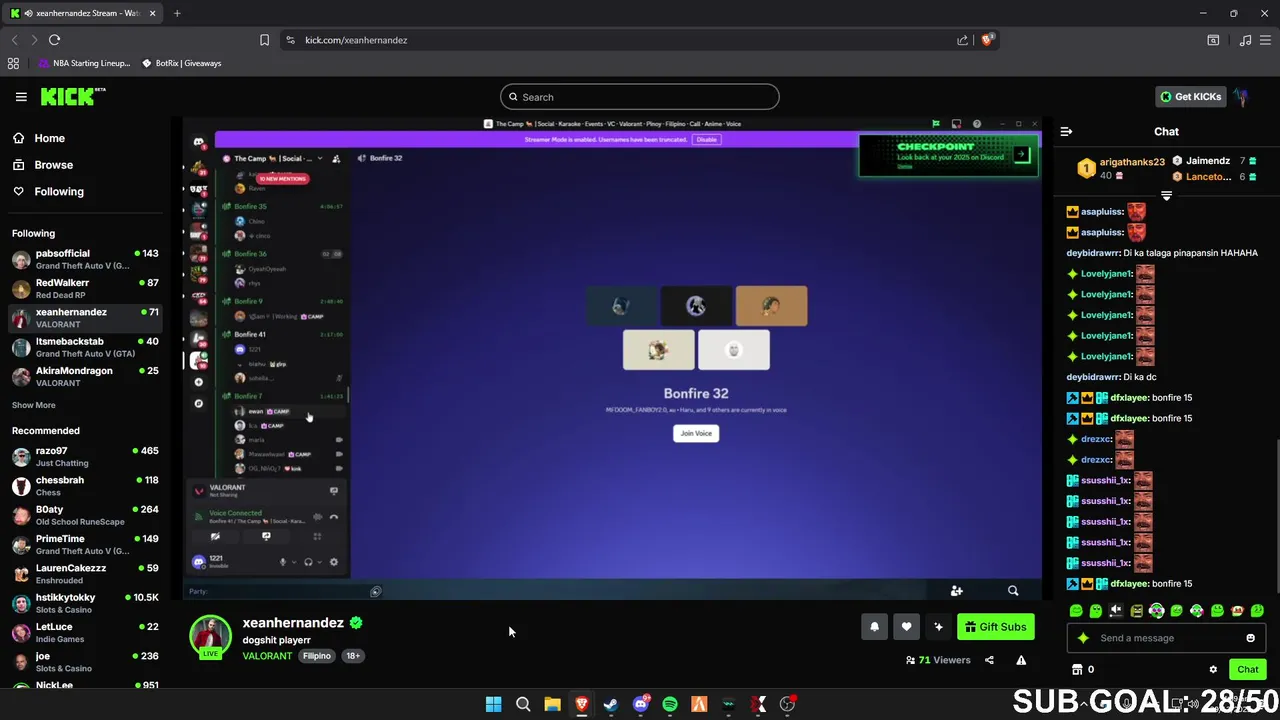Collapse the chat panel with arrow icon
Image resolution: width=1280 pixels, height=720 pixels.
pos(1066,131)
